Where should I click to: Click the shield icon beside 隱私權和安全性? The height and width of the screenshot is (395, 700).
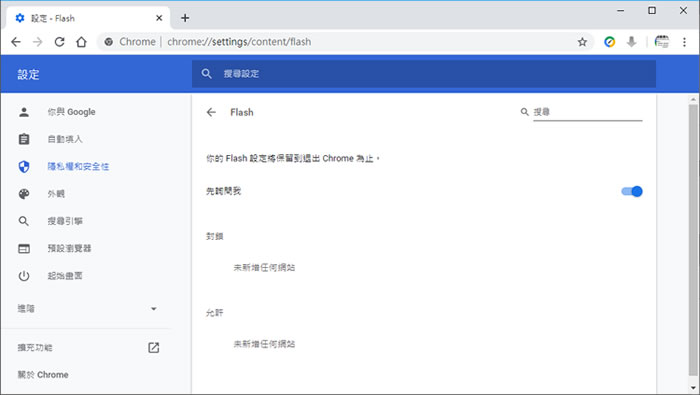tap(24, 166)
